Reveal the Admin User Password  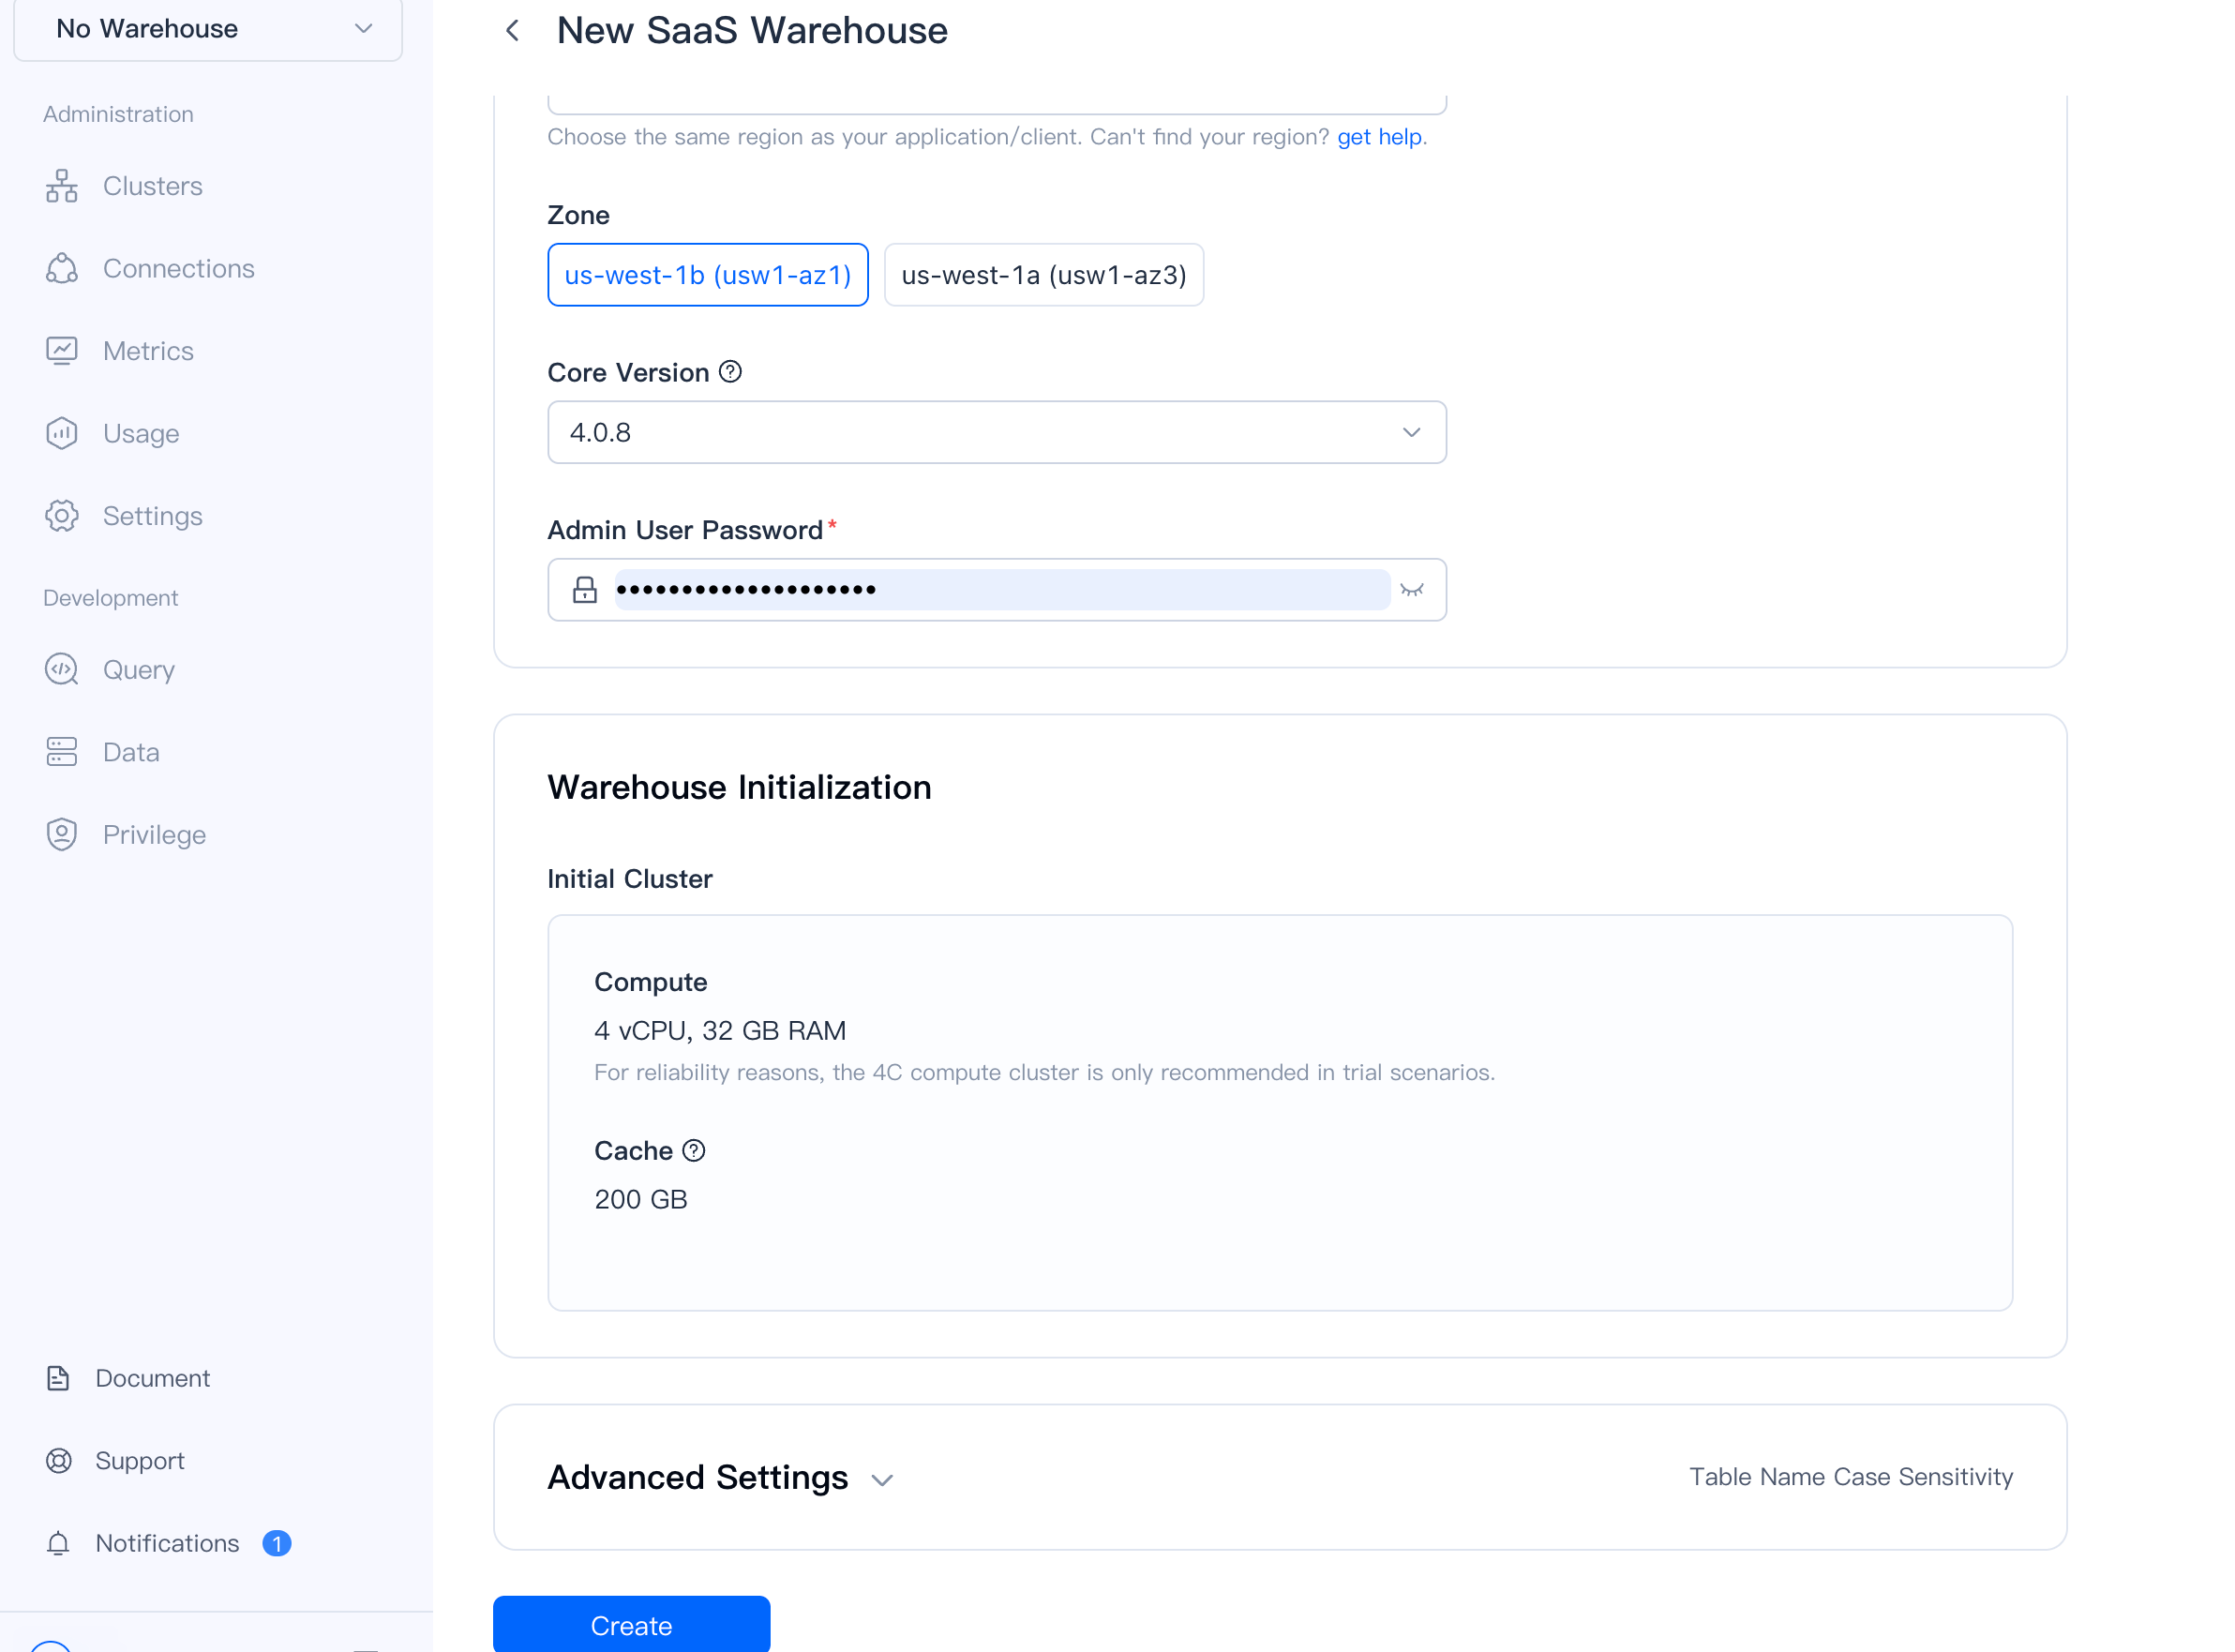pos(1412,590)
